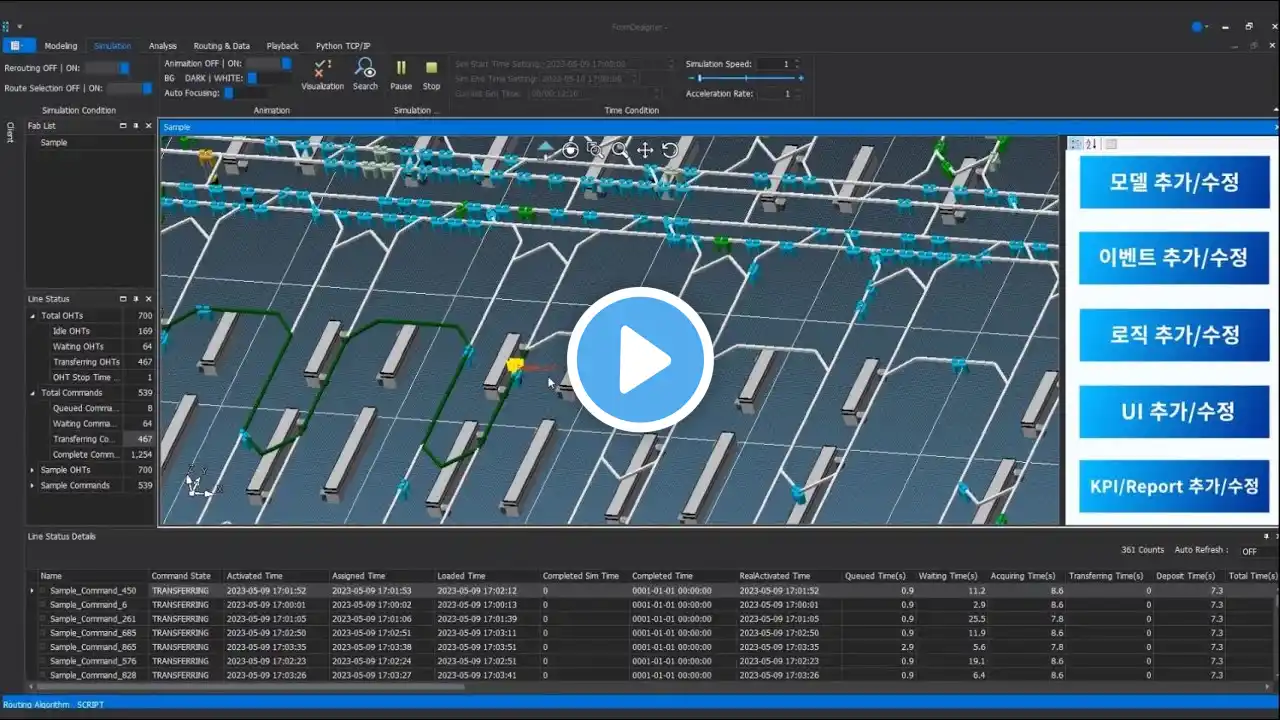Select the magnifier zoom tool in viewport
This screenshot has width=1280, height=720.
(620, 150)
